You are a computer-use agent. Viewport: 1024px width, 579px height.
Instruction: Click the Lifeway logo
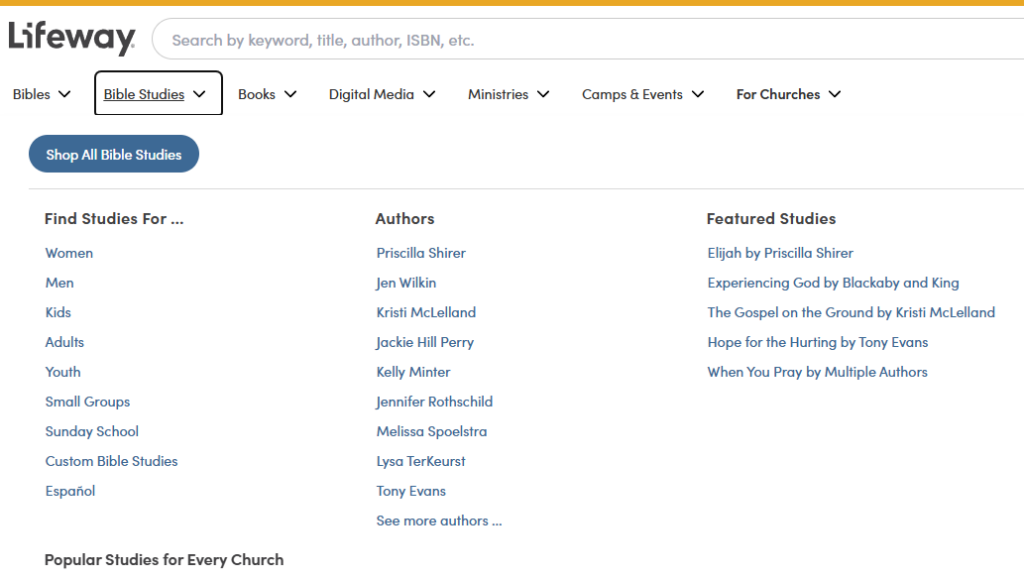72,38
